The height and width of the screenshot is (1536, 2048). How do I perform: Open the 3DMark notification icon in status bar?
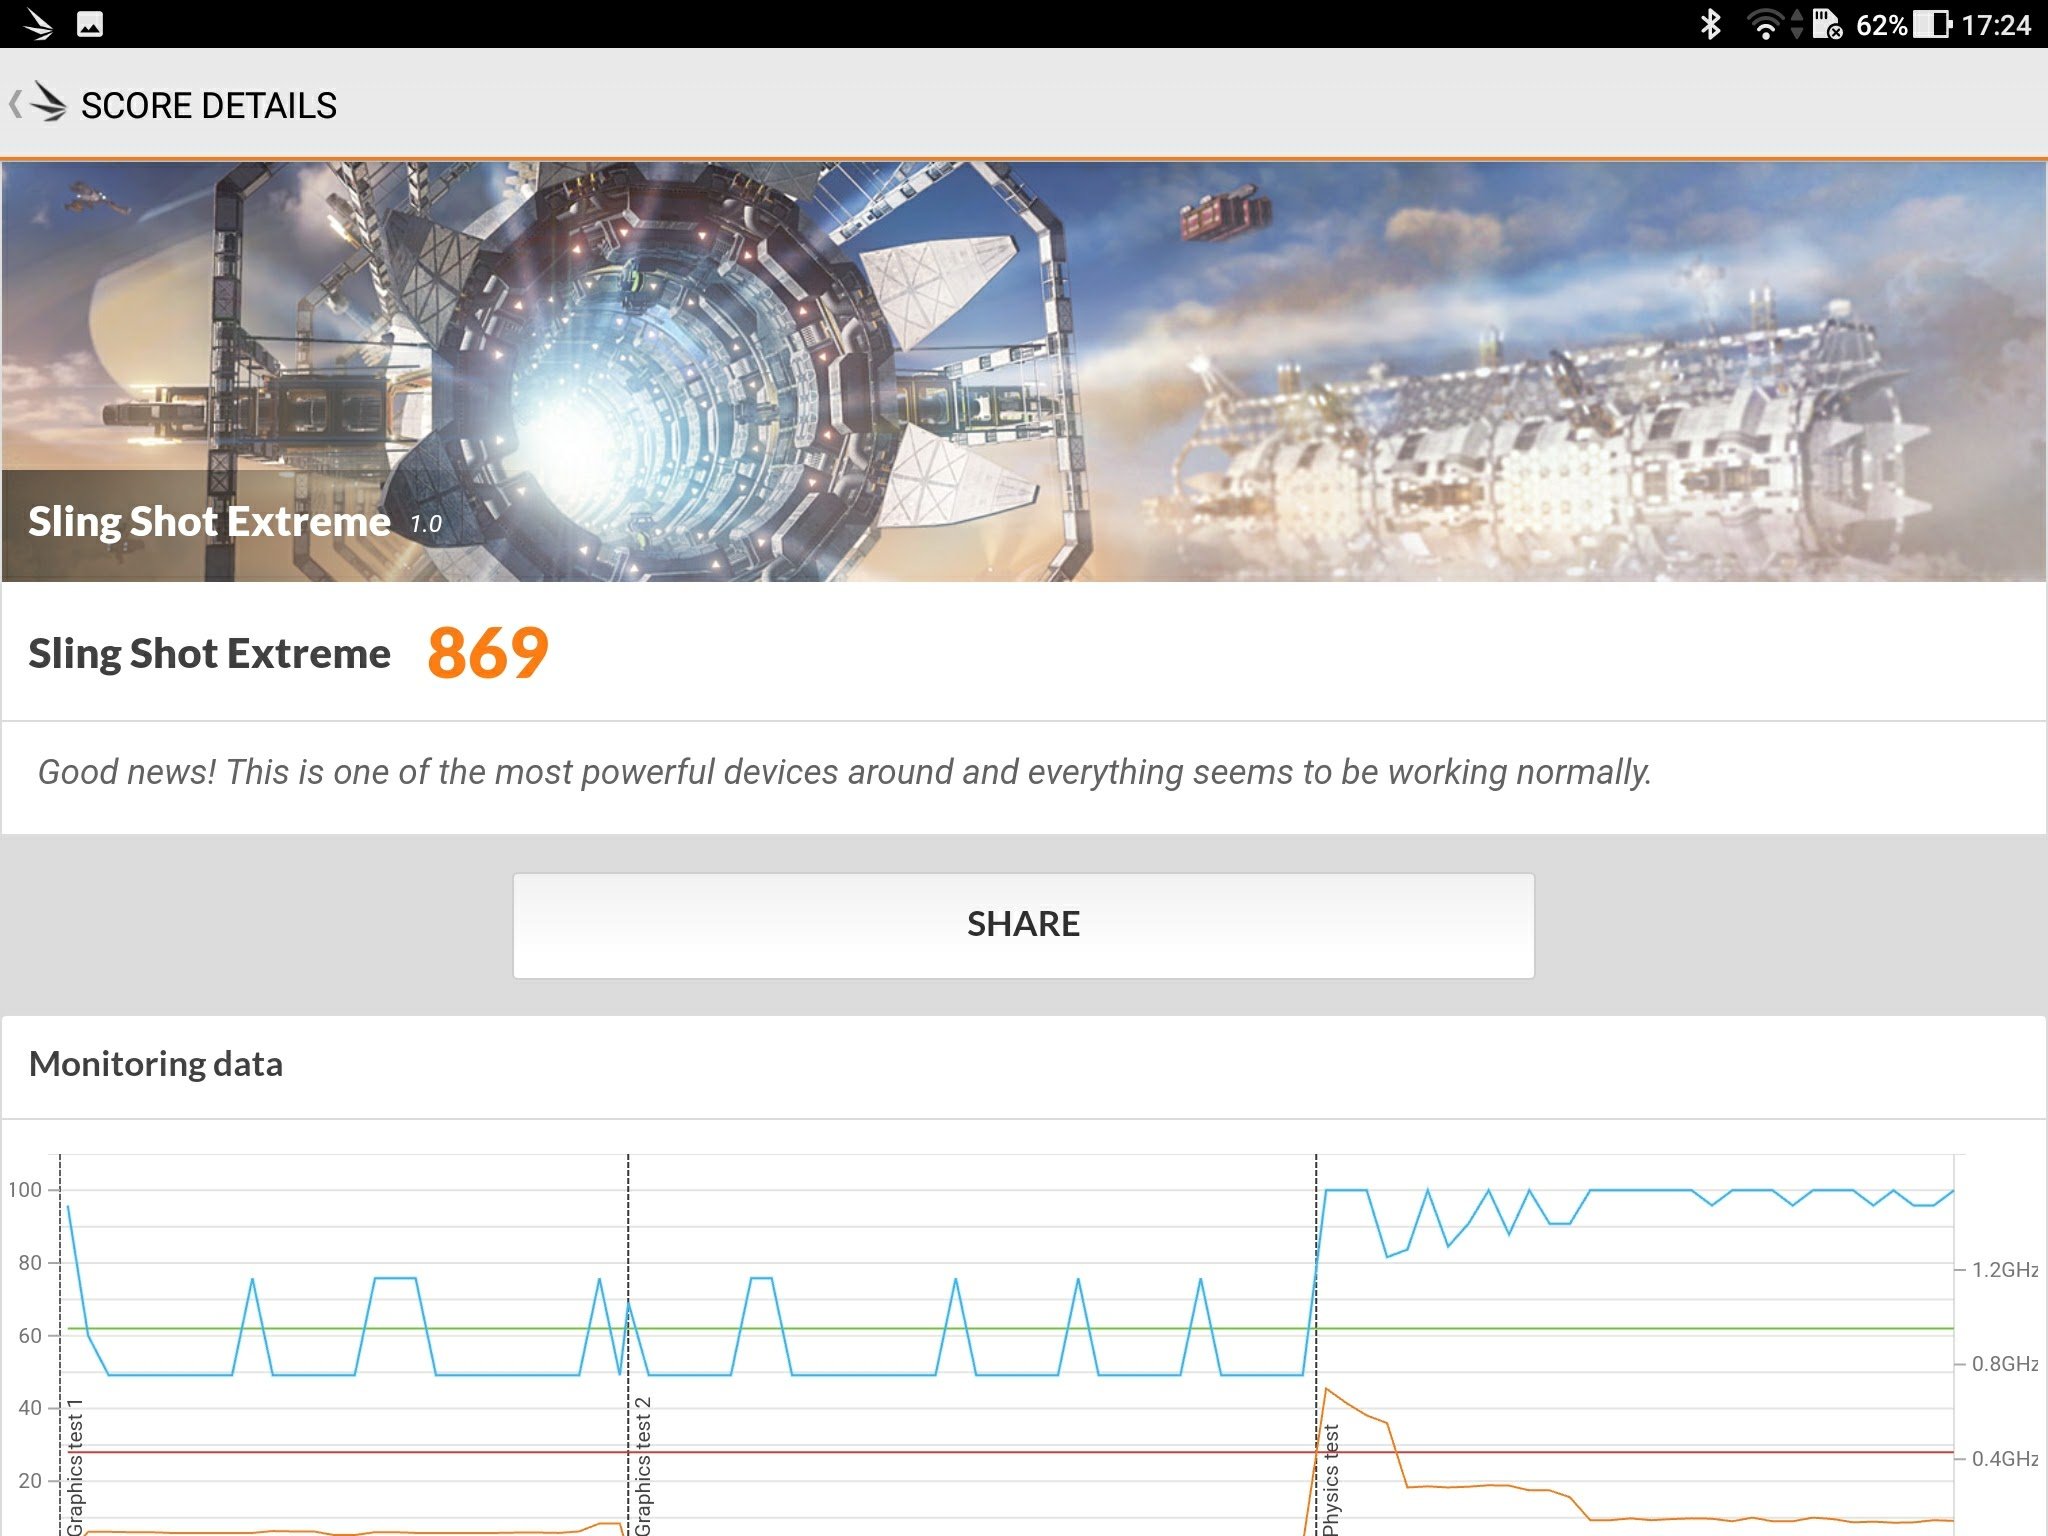[39, 23]
